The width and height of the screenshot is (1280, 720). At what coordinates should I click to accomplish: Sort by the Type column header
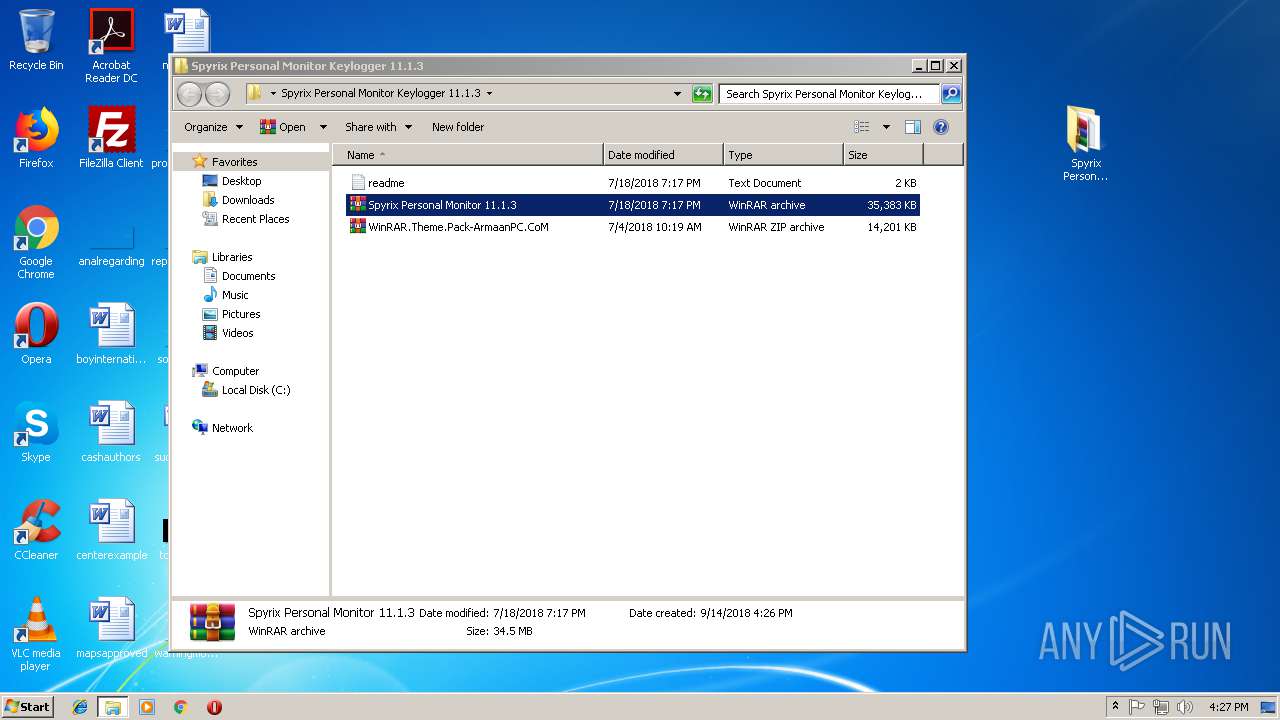coord(783,155)
